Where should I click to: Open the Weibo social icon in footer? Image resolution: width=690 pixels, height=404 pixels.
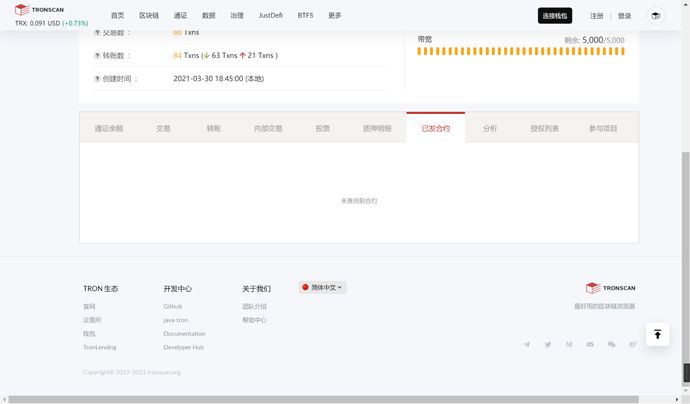[x=632, y=344]
